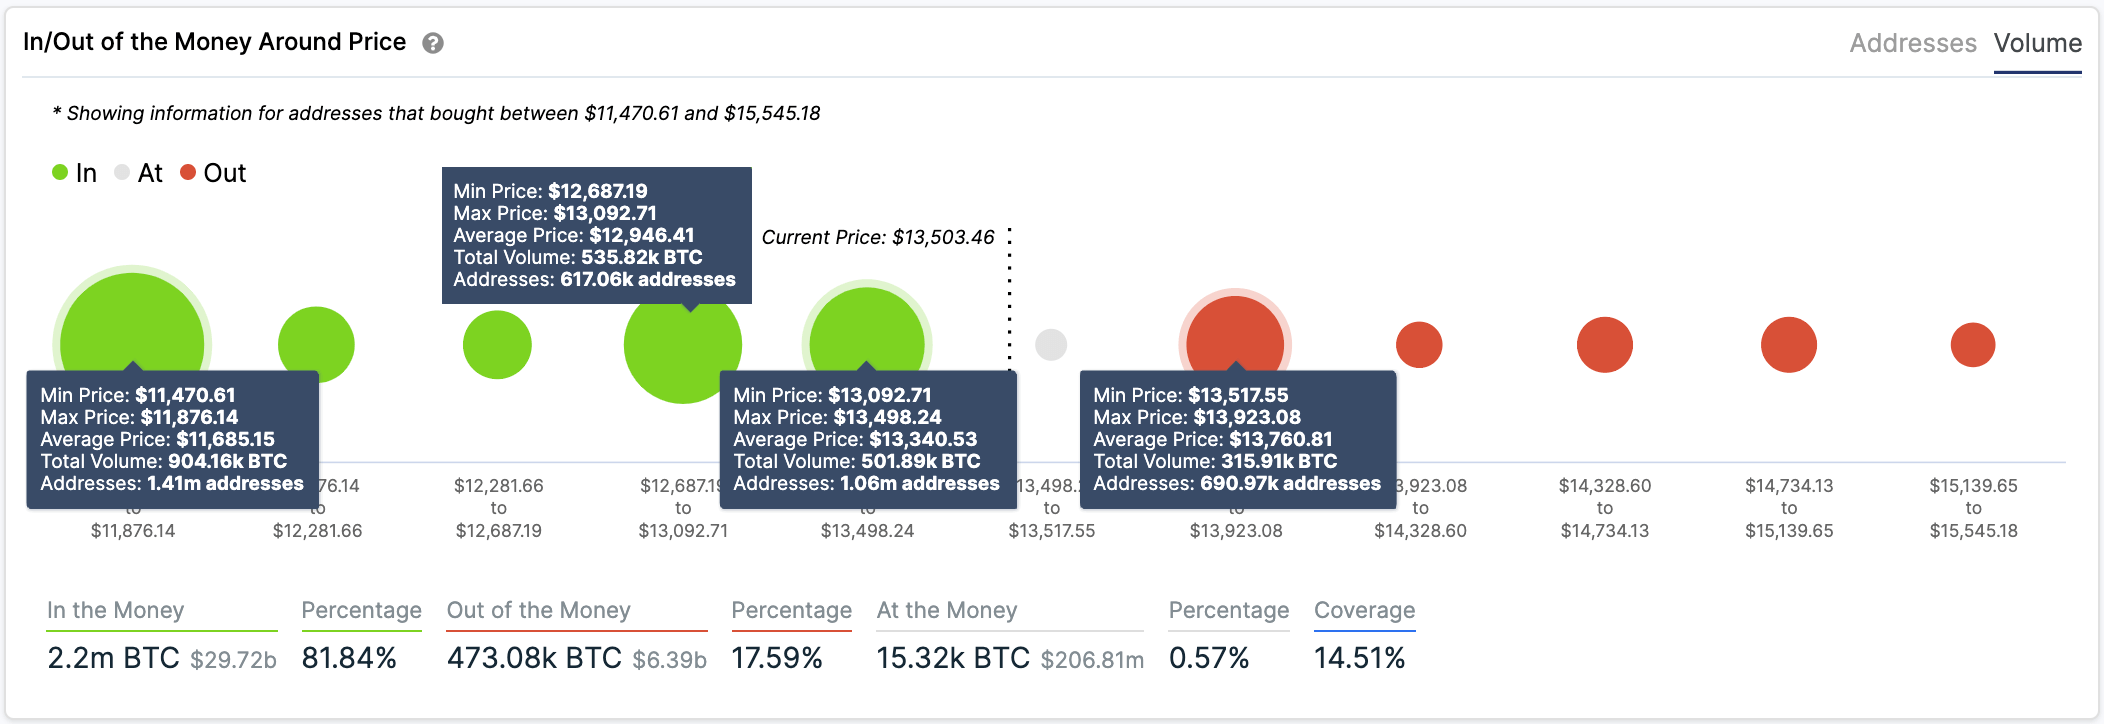Viewport: 2104px width, 724px height.
Task: Switch to the Addresses tab
Action: click(x=1913, y=43)
